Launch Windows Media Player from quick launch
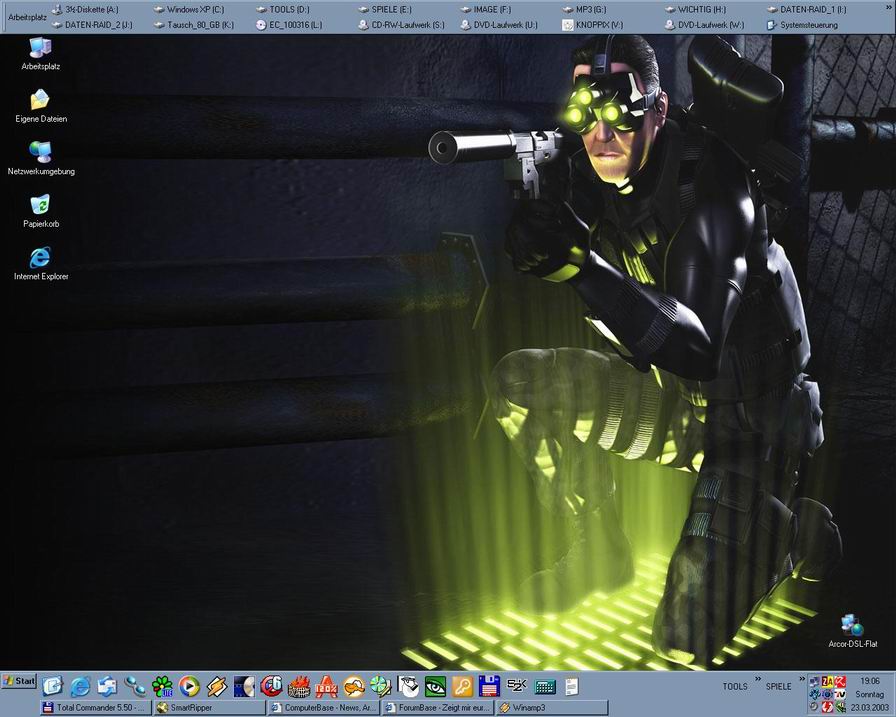The width and height of the screenshot is (896, 717). (x=189, y=686)
